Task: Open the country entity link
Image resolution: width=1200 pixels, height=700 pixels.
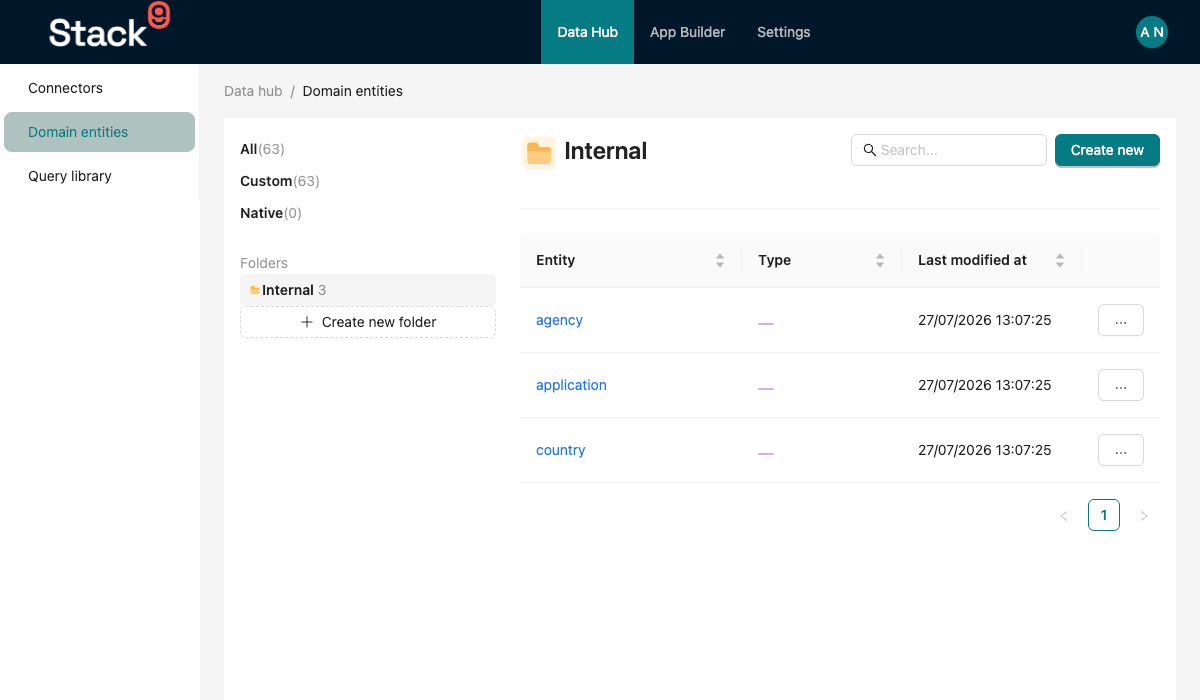Action: (560, 450)
